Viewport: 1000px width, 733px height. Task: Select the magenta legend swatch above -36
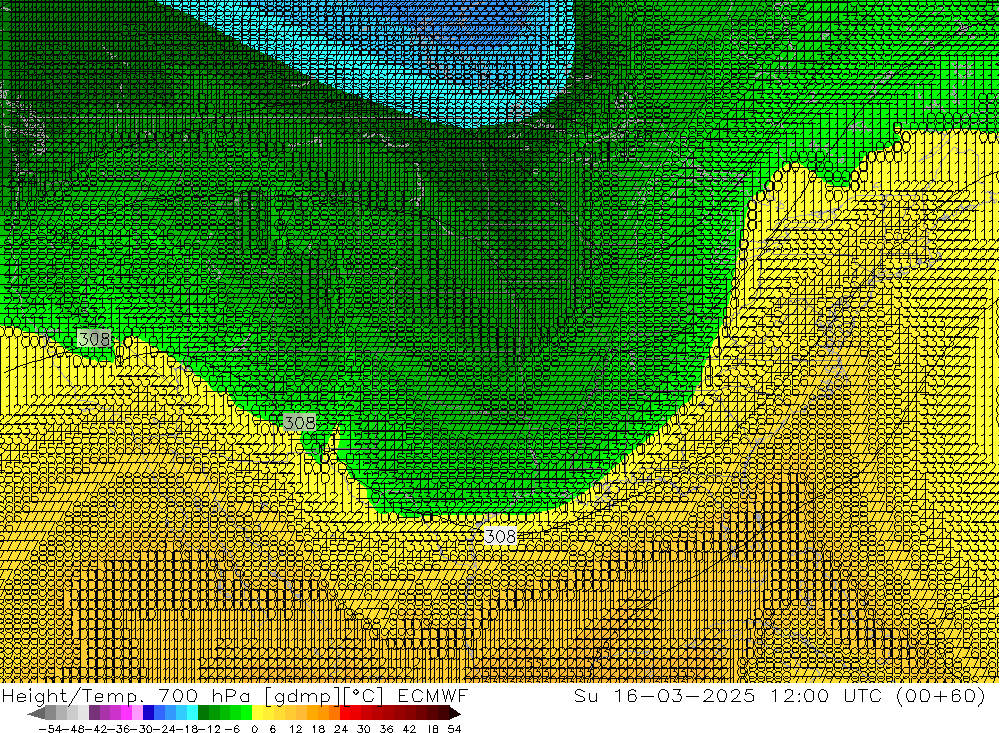pos(126,713)
